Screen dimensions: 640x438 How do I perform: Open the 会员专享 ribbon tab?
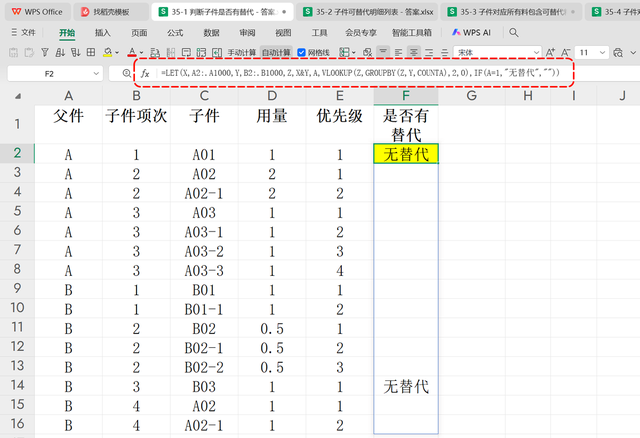click(361, 33)
